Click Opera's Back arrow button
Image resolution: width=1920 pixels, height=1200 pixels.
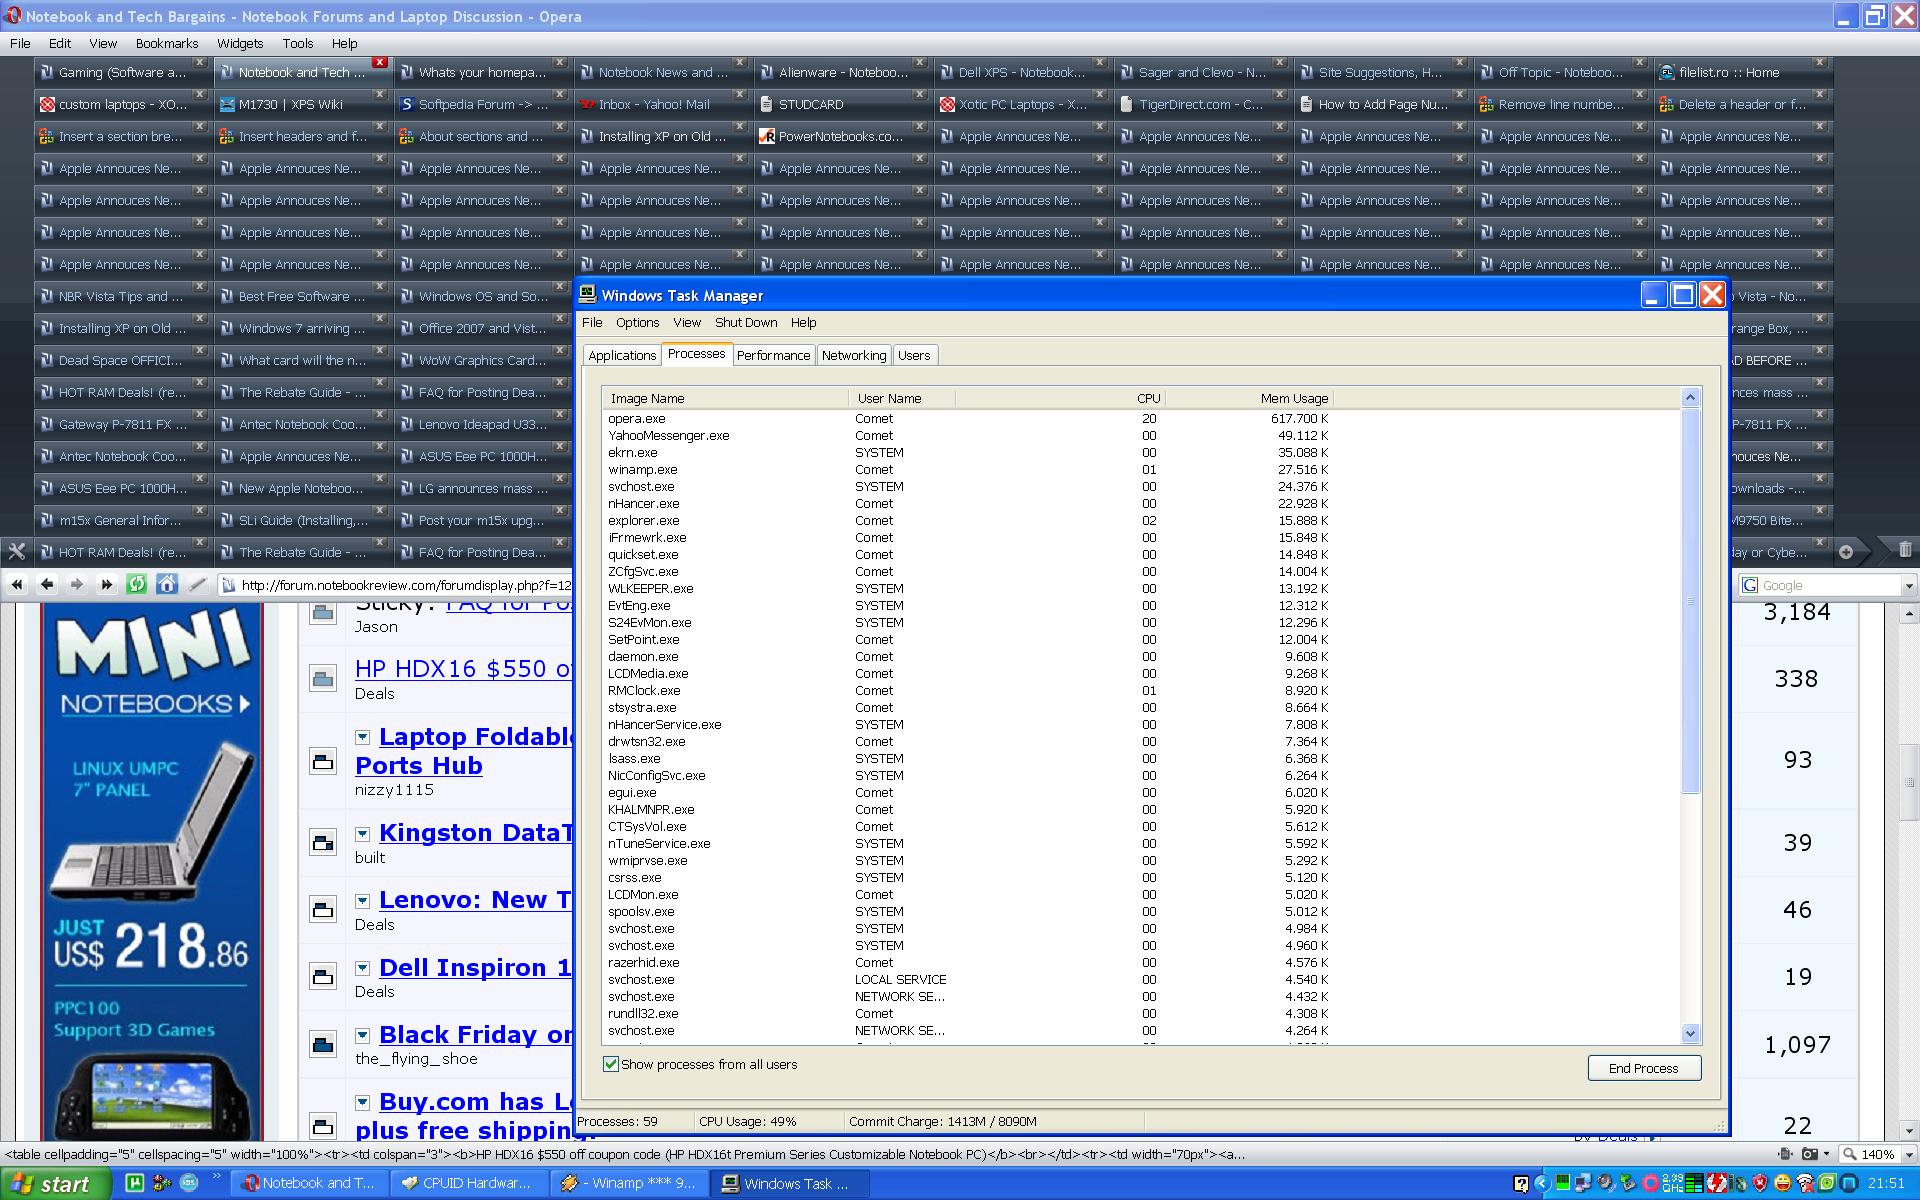[46, 585]
